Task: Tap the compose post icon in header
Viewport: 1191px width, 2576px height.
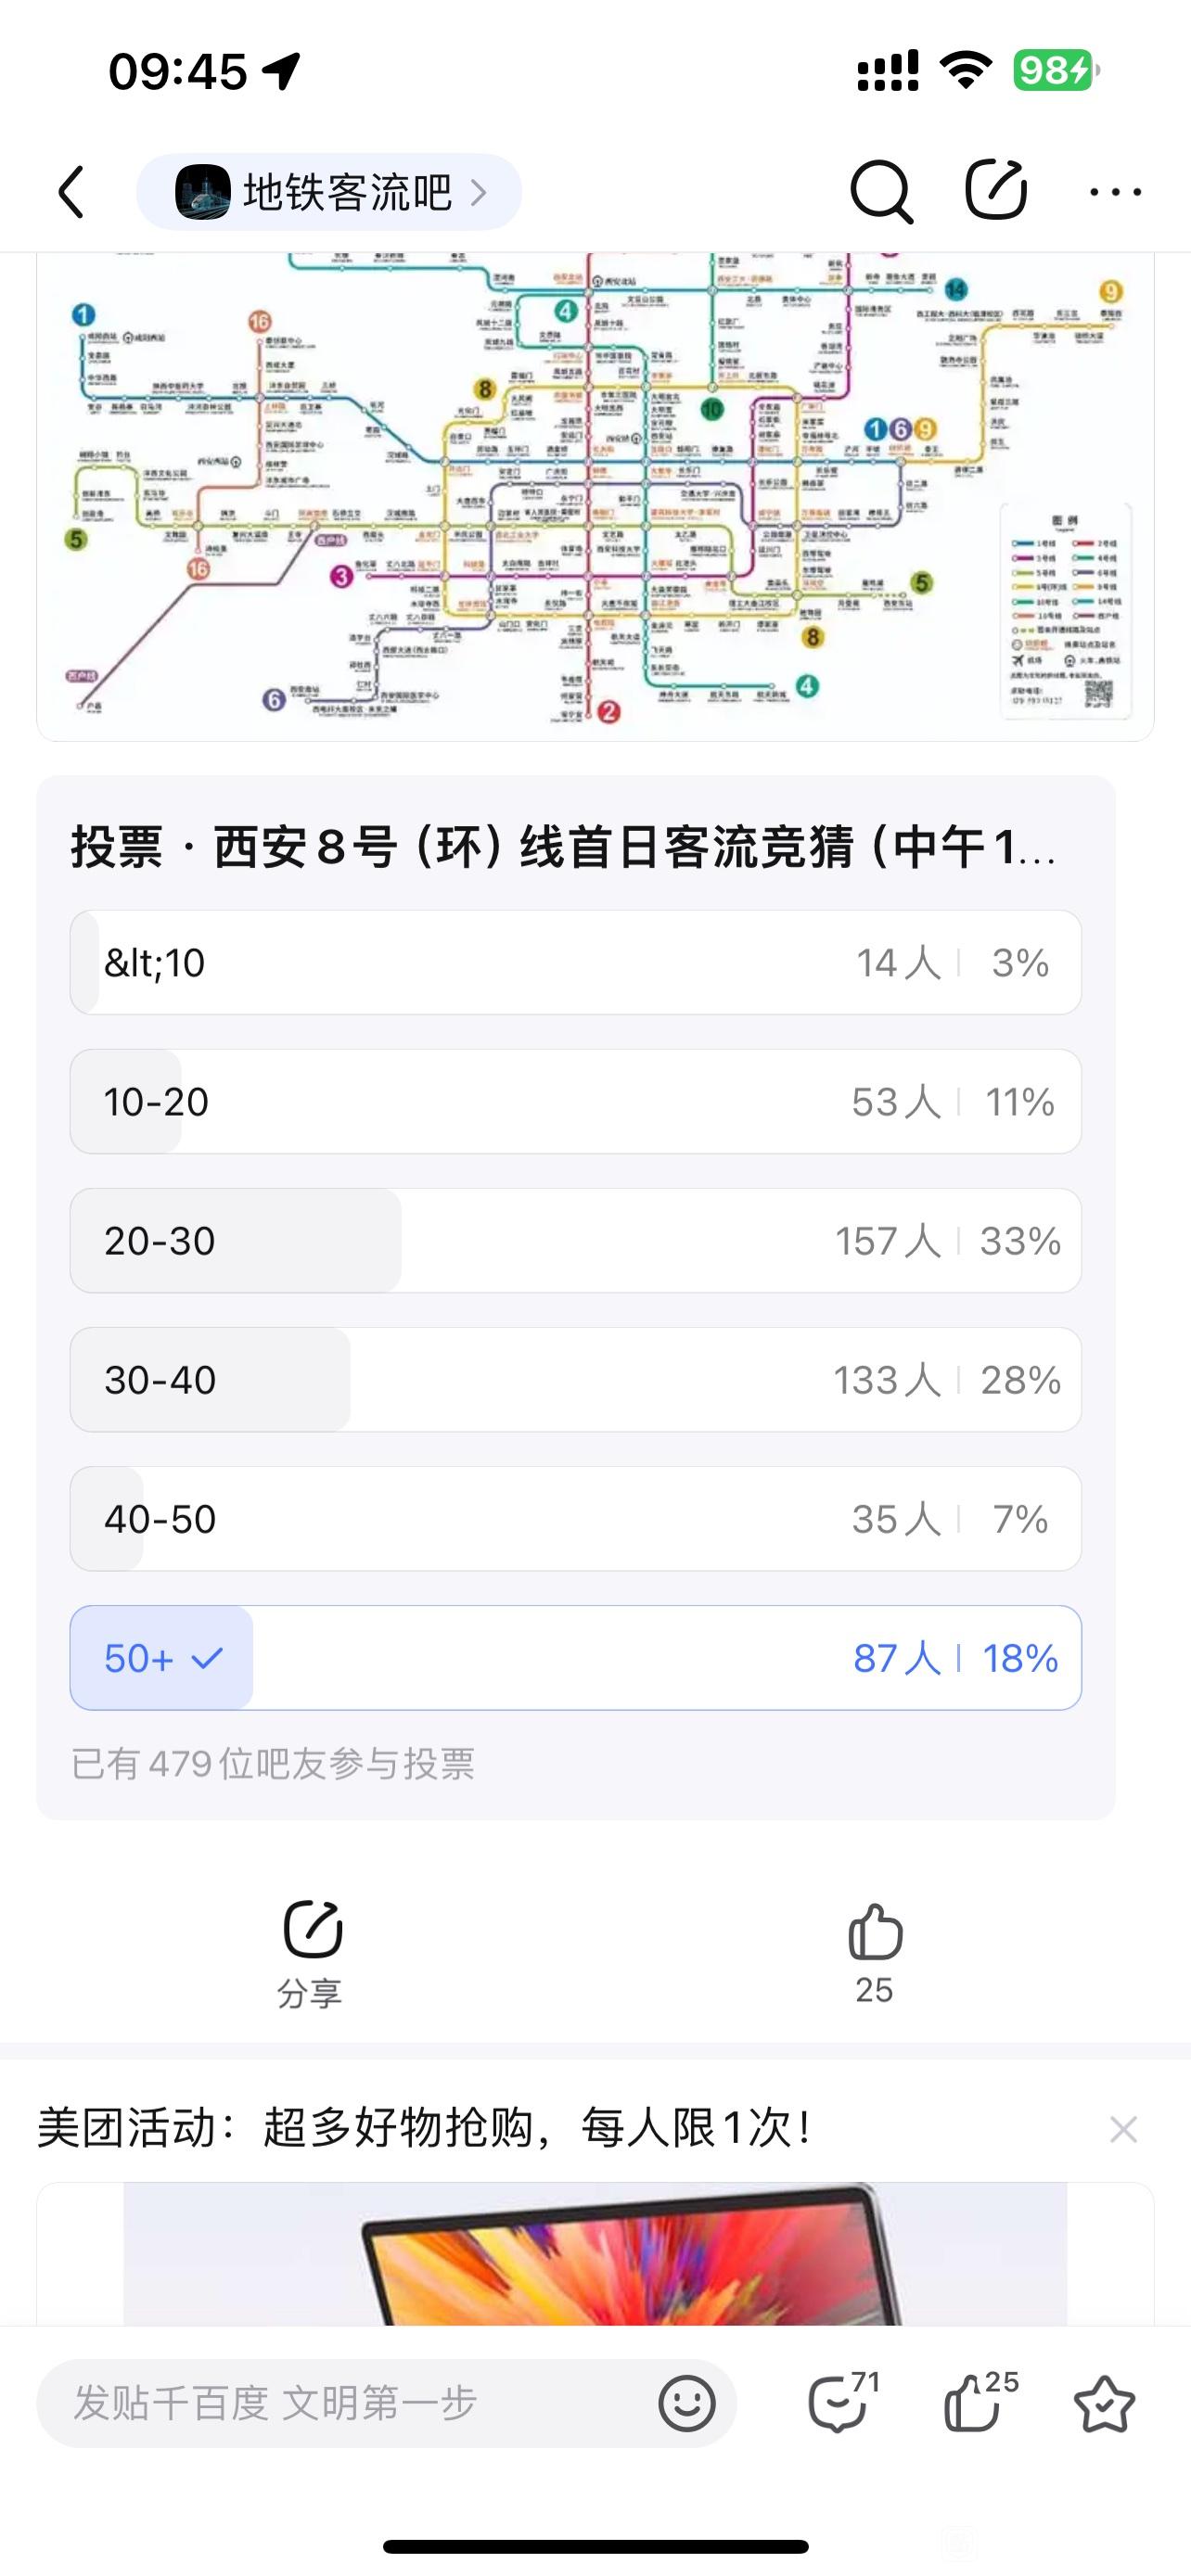Action: tap(996, 189)
